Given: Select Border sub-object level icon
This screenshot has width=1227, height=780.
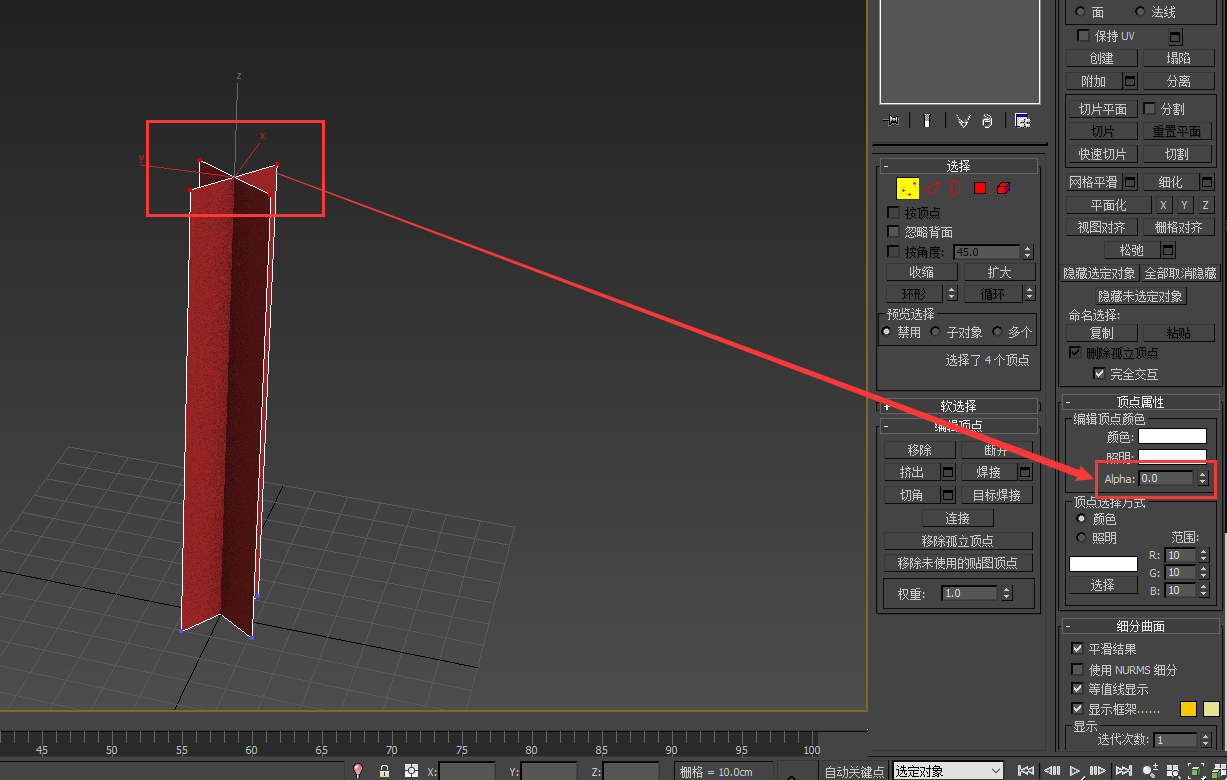Looking at the screenshot, I should pos(955,188).
